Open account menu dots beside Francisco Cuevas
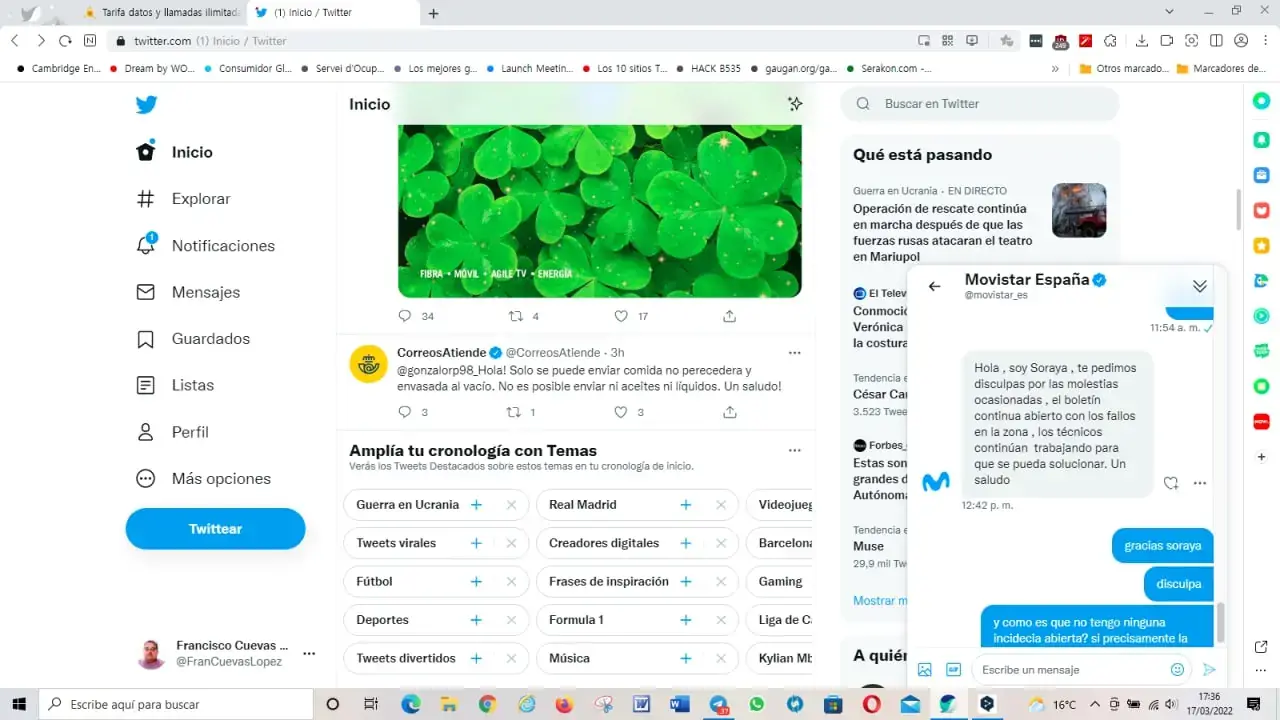The image size is (1280, 720). click(x=309, y=654)
